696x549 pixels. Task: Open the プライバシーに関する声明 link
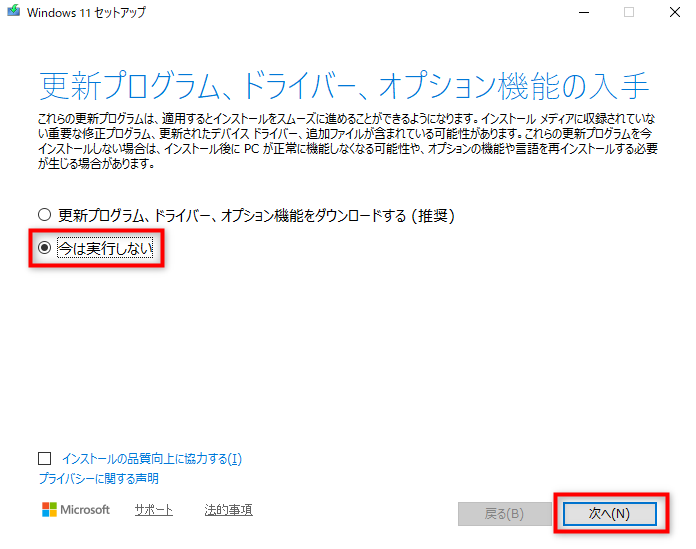point(98,479)
